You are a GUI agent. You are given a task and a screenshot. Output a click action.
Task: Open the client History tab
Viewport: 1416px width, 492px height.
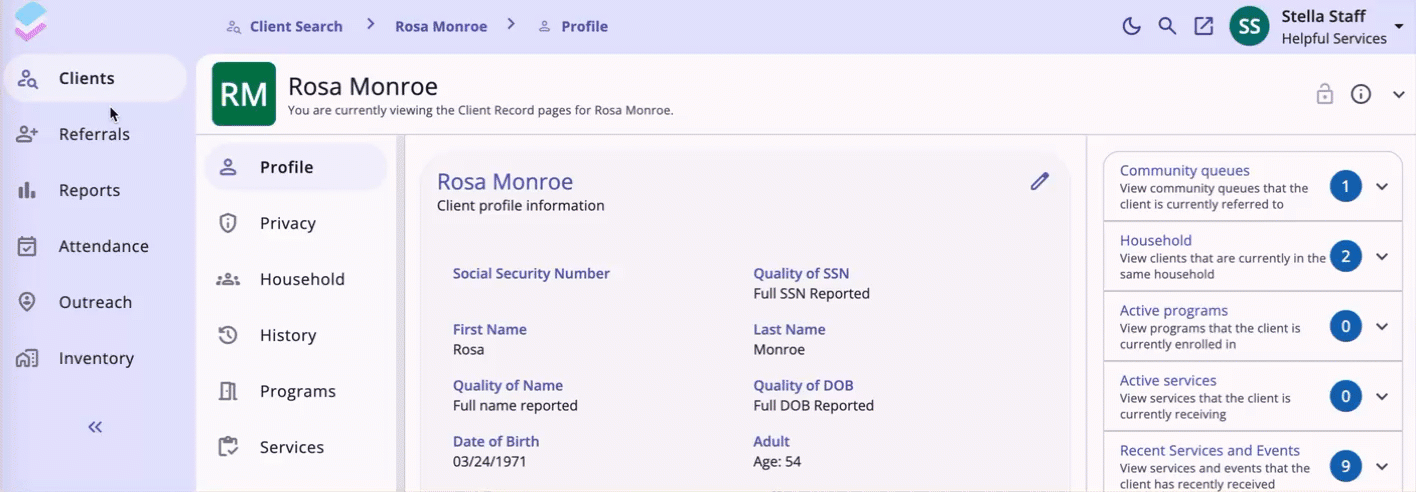tap(287, 335)
